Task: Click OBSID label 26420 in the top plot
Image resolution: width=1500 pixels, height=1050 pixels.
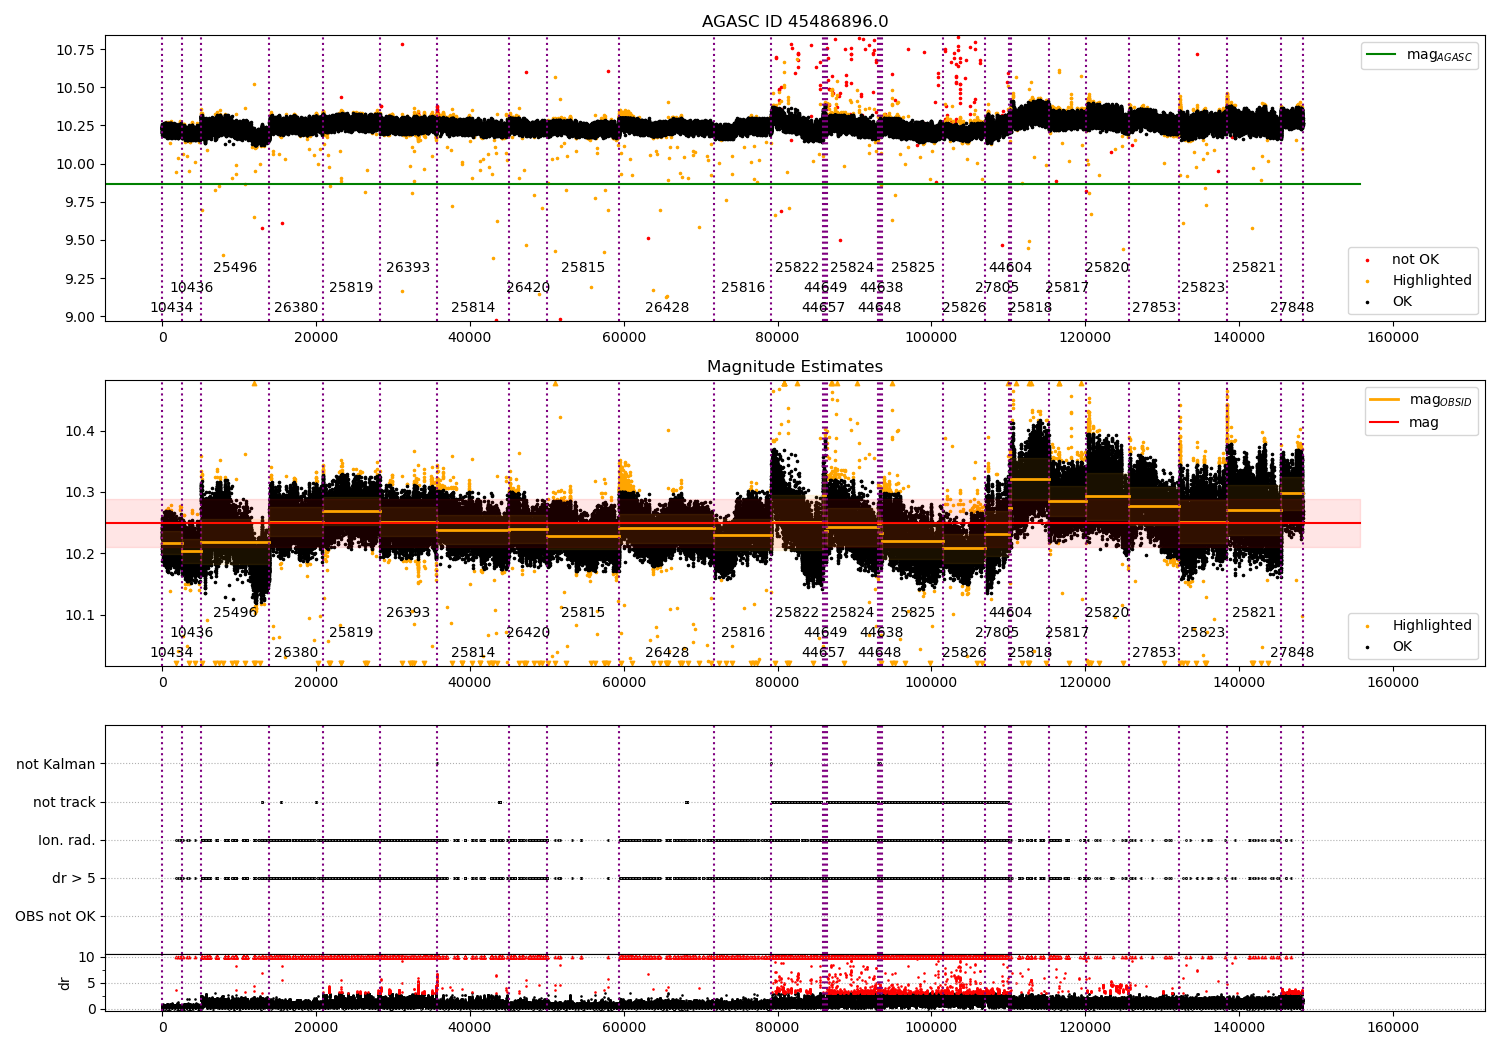Action: coord(528,288)
